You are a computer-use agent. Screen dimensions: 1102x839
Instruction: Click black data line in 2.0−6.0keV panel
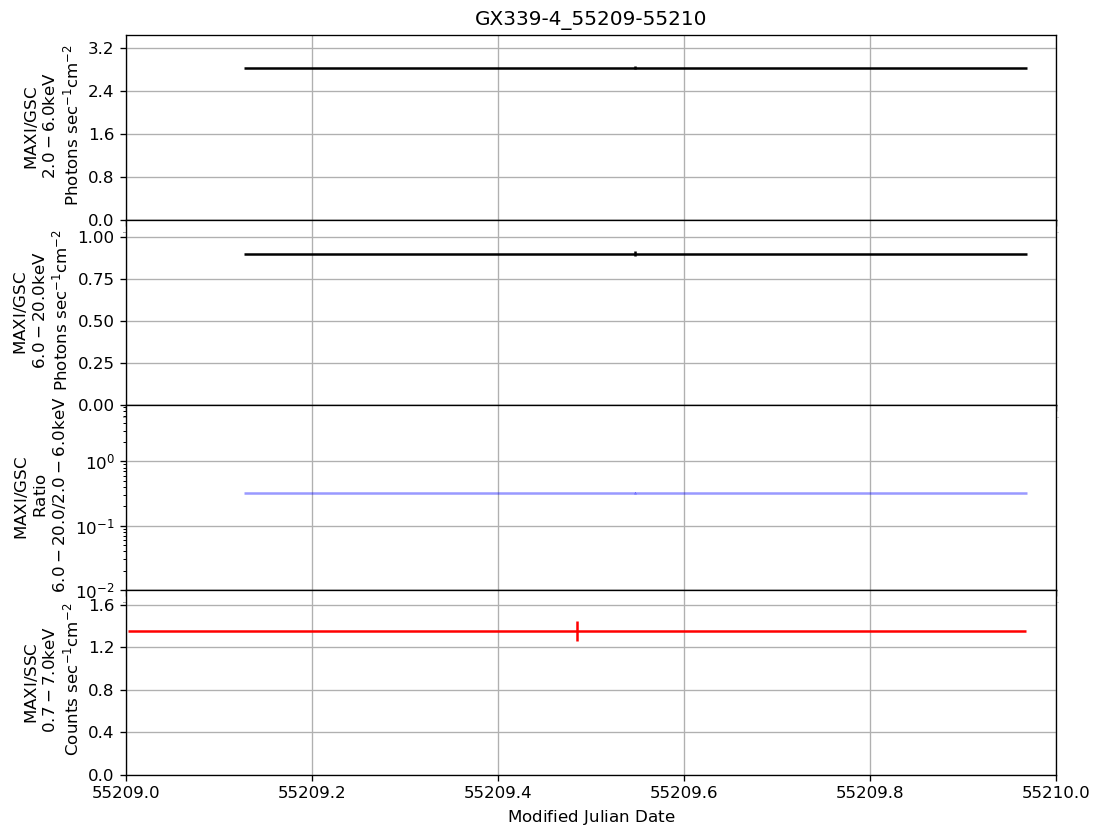635,68
